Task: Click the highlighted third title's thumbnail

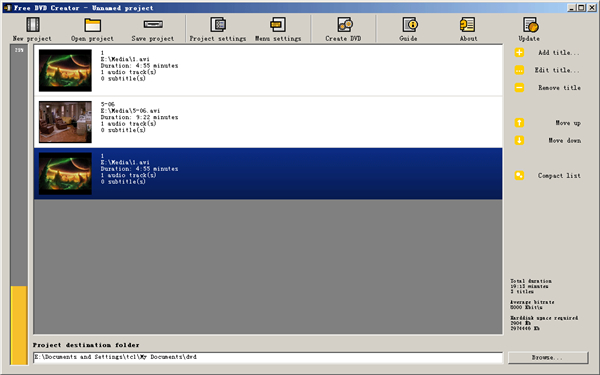Action: (x=65, y=173)
